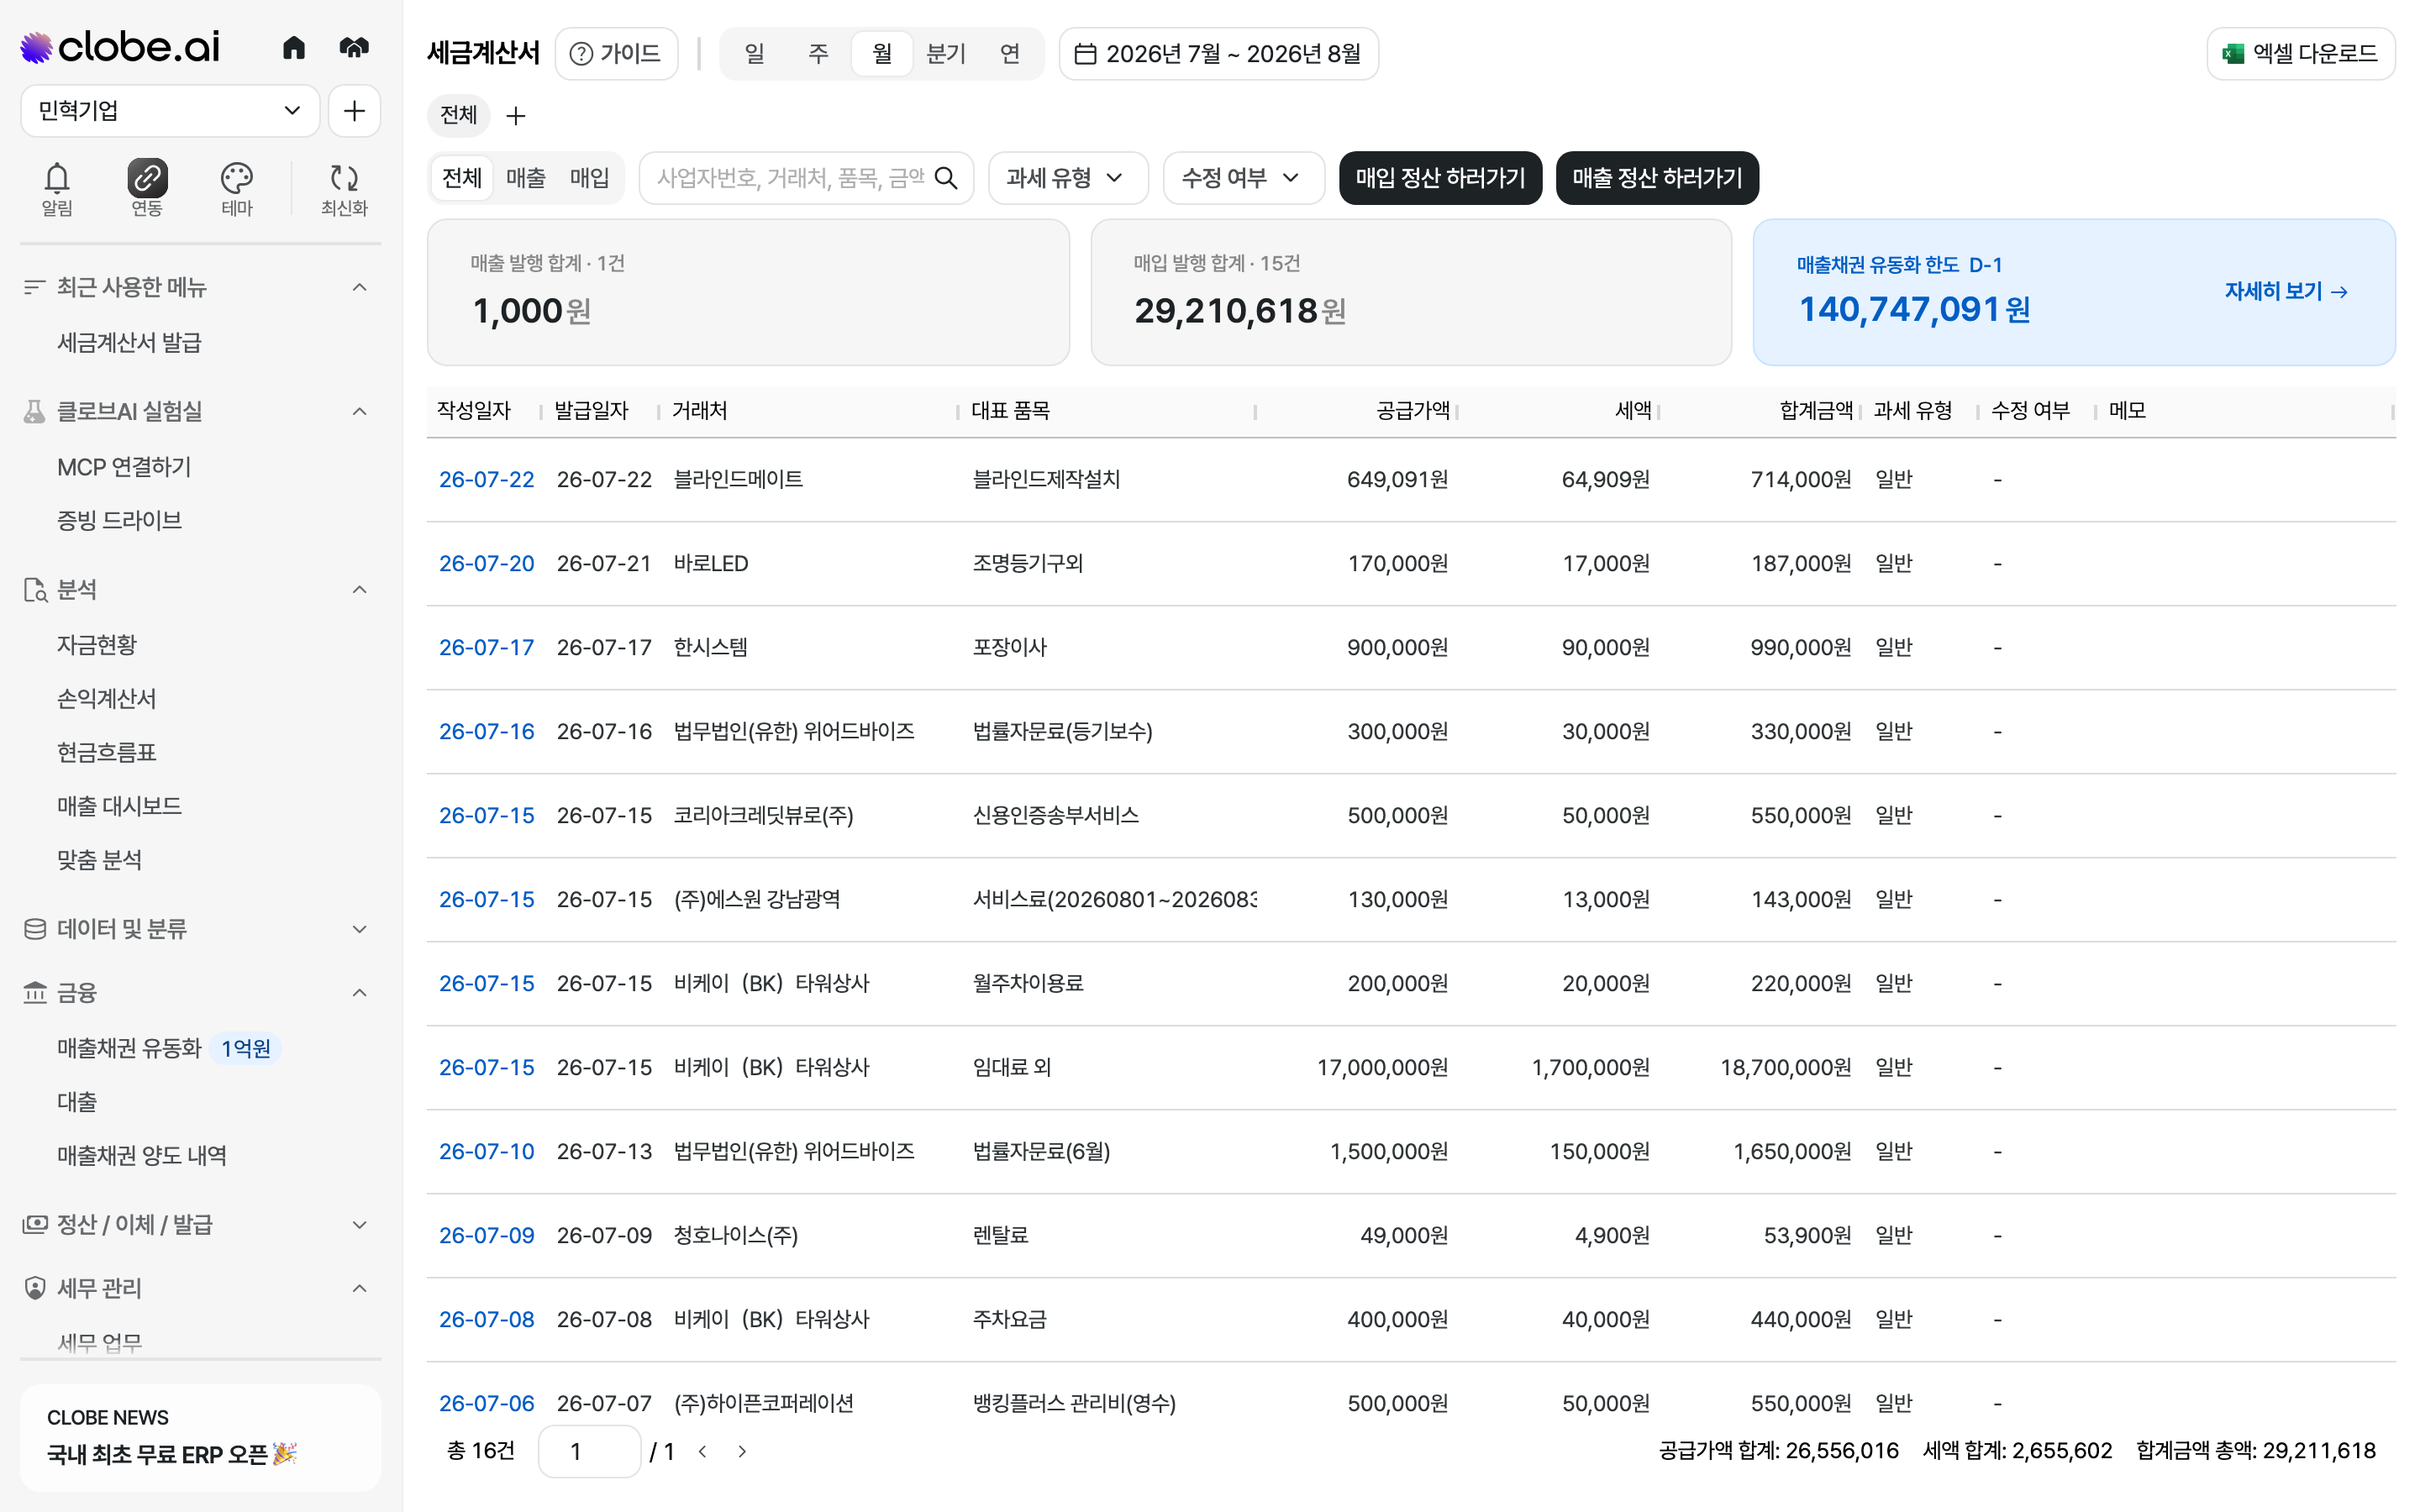This screenshot has height=1512, width=2420.
Task: Sort by the 공급가액 column header
Action: pos(1412,411)
